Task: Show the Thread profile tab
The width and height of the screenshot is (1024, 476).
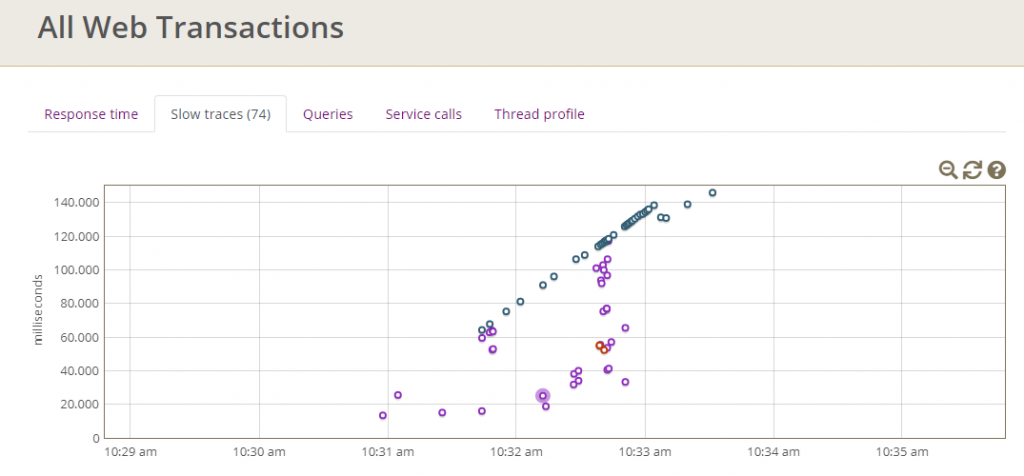Action: (x=539, y=114)
